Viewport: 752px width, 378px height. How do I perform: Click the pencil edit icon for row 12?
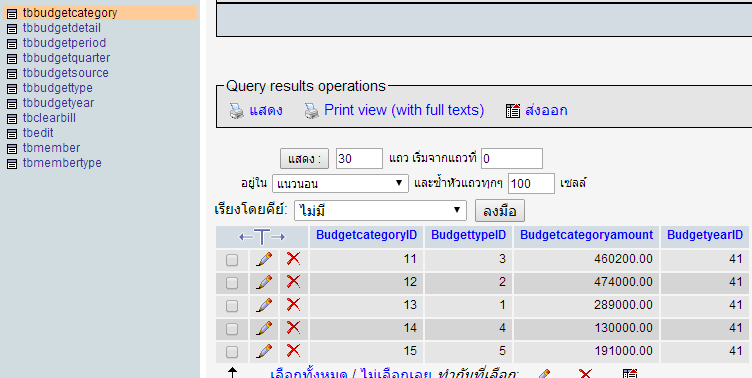coord(264,282)
